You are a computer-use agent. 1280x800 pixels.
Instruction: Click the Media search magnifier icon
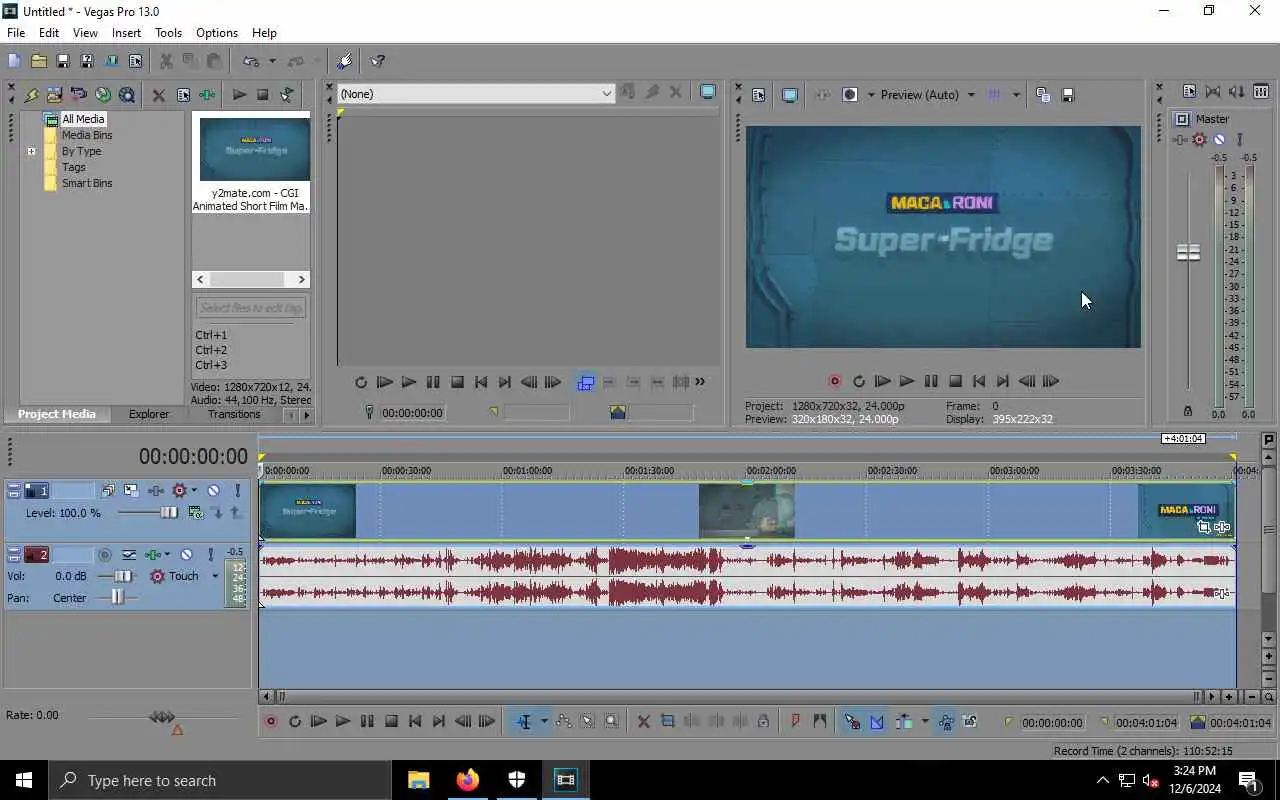point(127,95)
